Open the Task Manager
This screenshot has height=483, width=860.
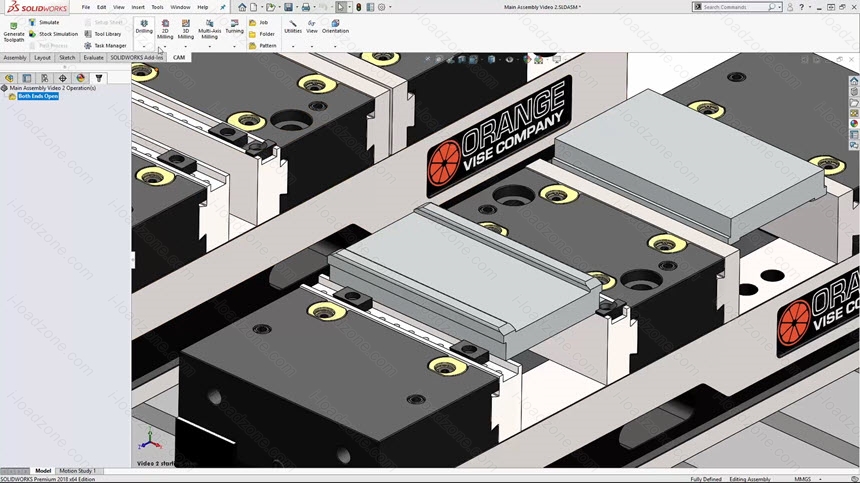click(x=105, y=46)
